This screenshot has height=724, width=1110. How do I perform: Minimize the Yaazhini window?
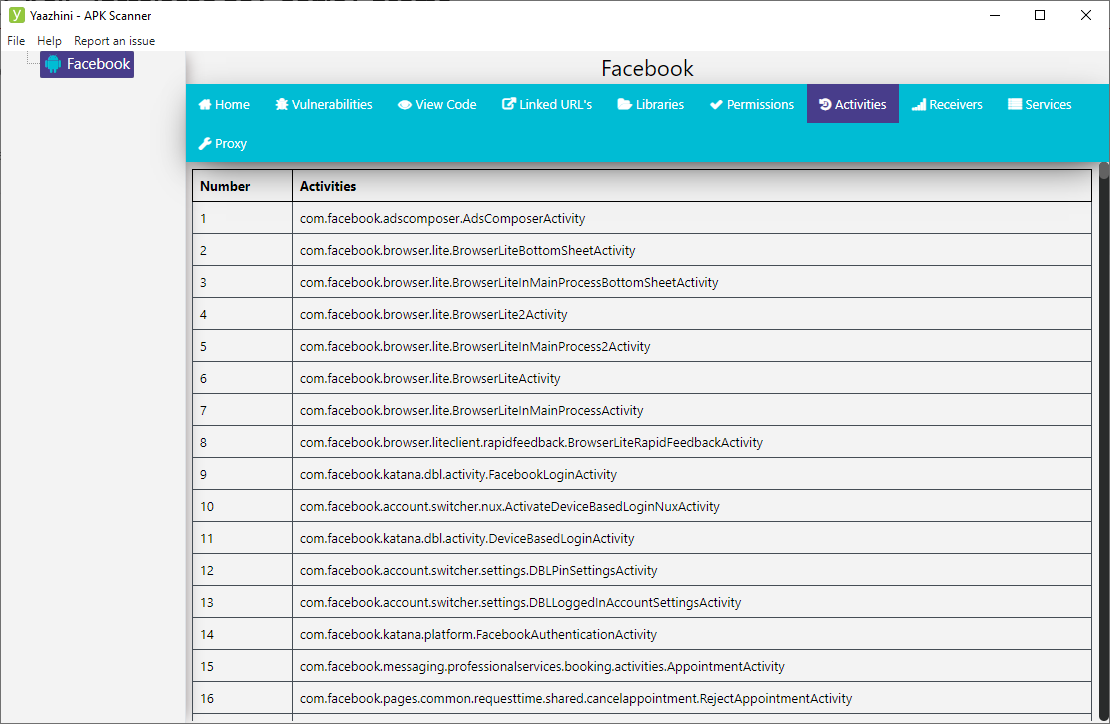click(995, 15)
